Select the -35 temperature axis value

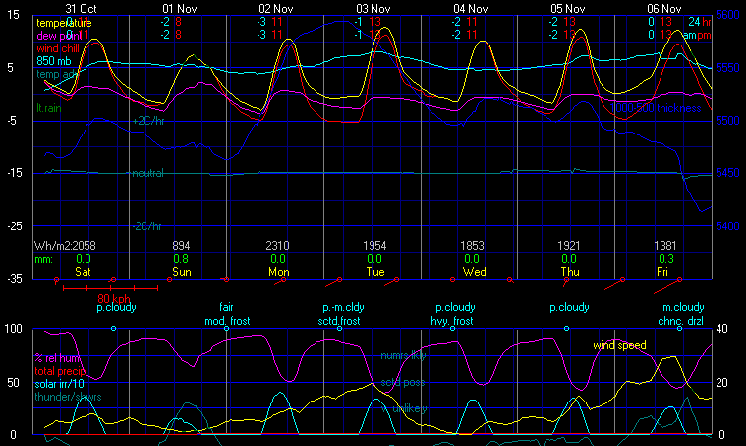click(x=15, y=278)
